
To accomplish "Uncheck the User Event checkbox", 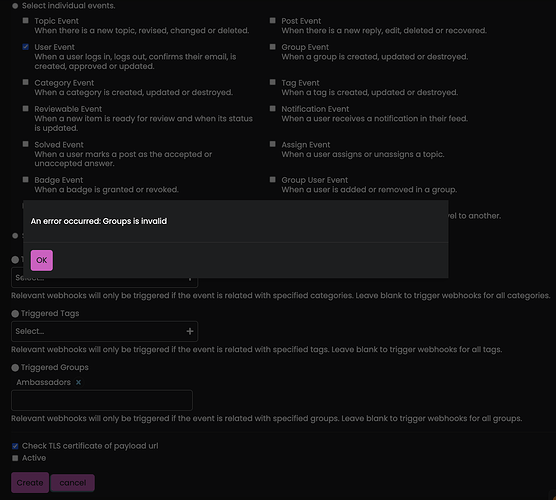I will [x=26, y=47].
